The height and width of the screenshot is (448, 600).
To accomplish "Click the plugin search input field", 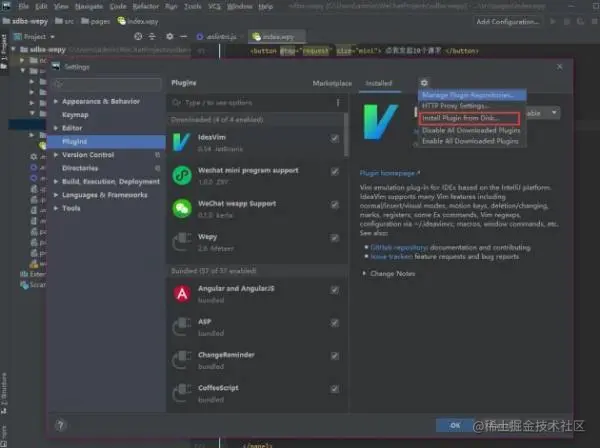I will point(251,103).
